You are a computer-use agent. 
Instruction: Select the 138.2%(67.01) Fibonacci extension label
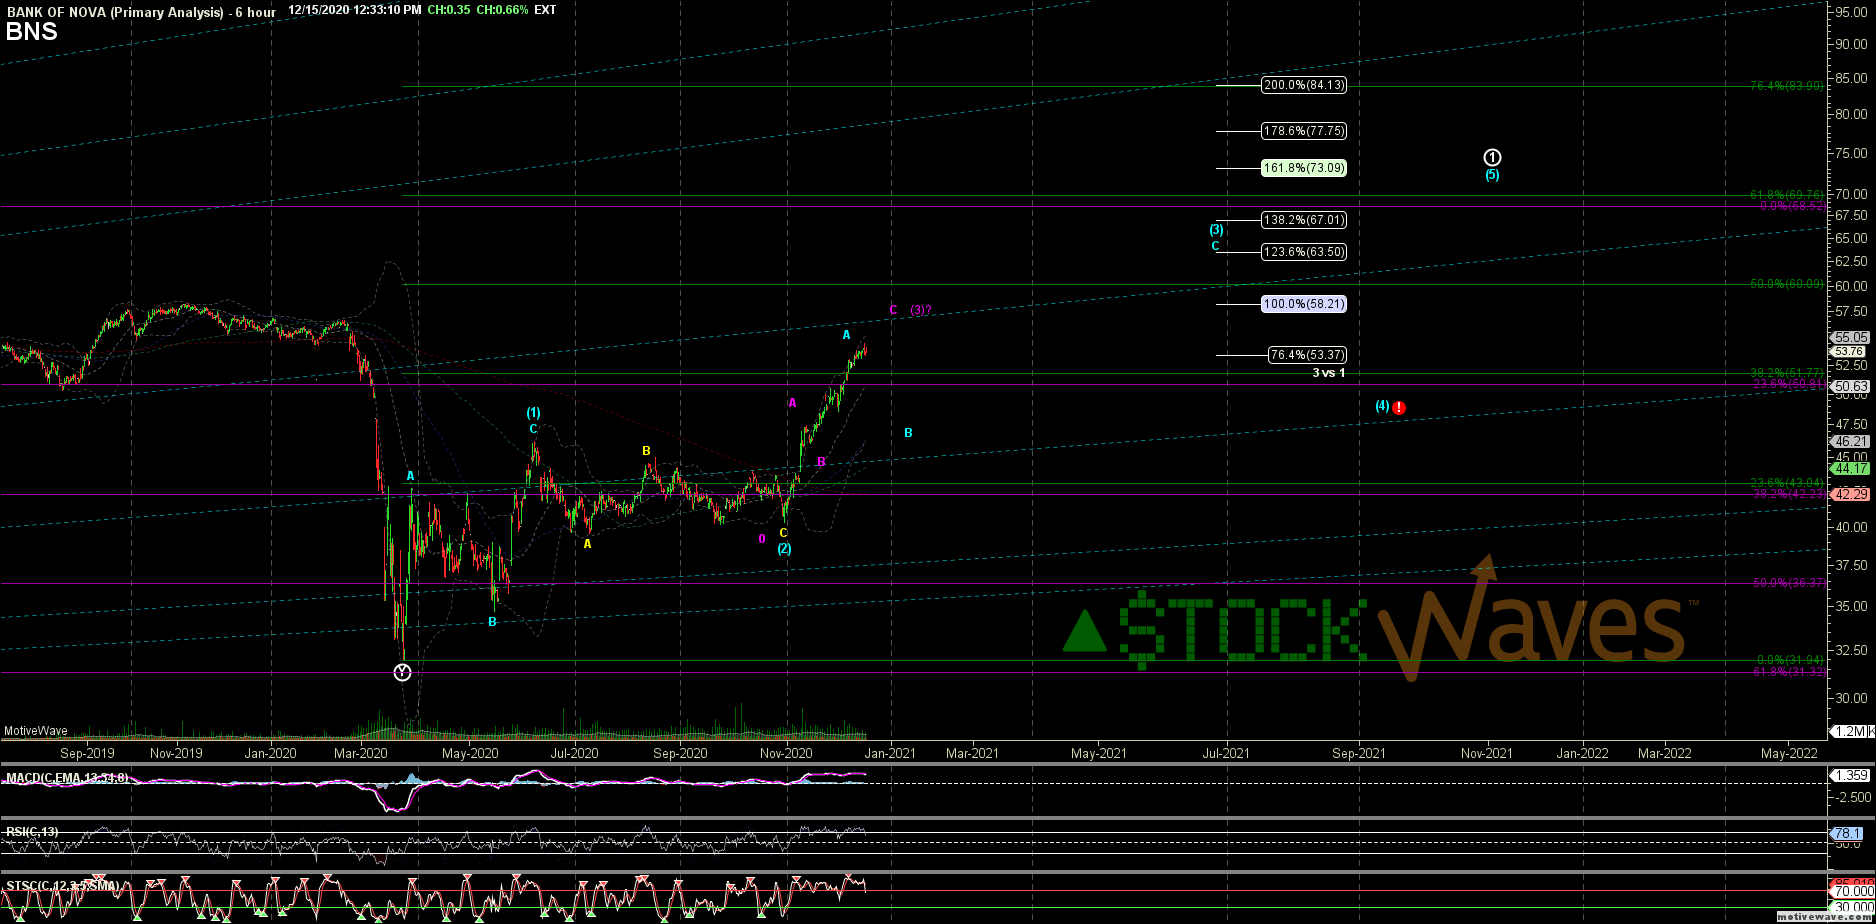(1303, 220)
